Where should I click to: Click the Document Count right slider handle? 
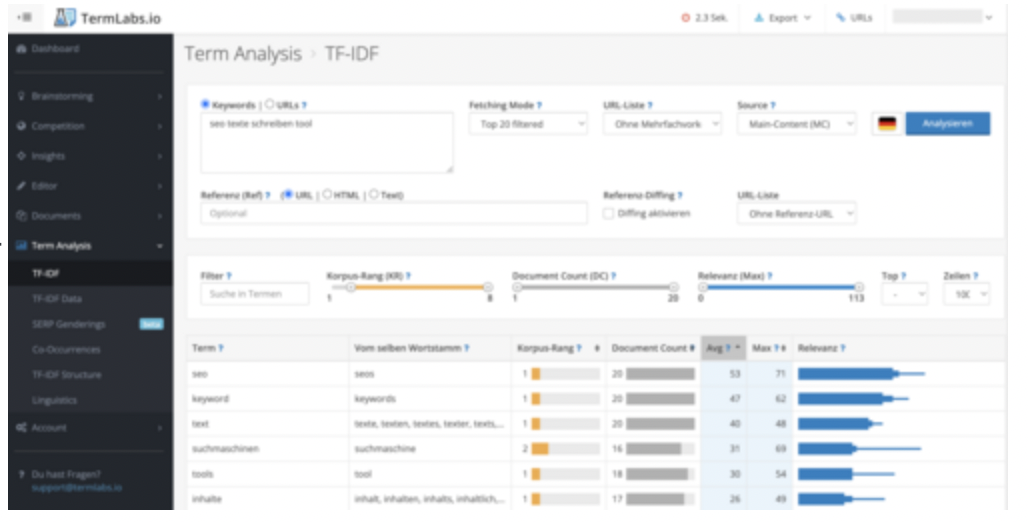[673, 287]
